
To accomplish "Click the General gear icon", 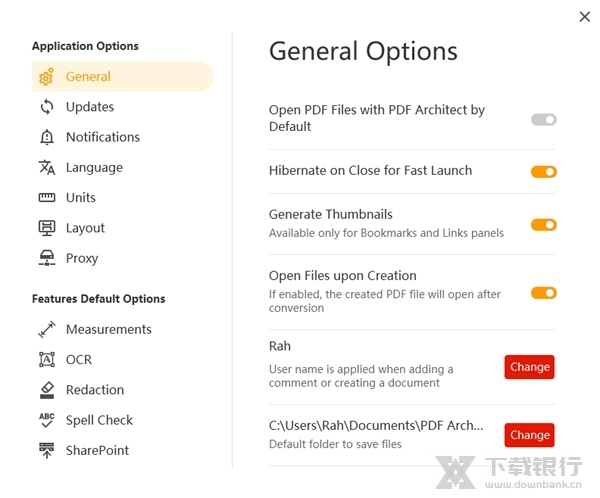I will click(47, 77).
